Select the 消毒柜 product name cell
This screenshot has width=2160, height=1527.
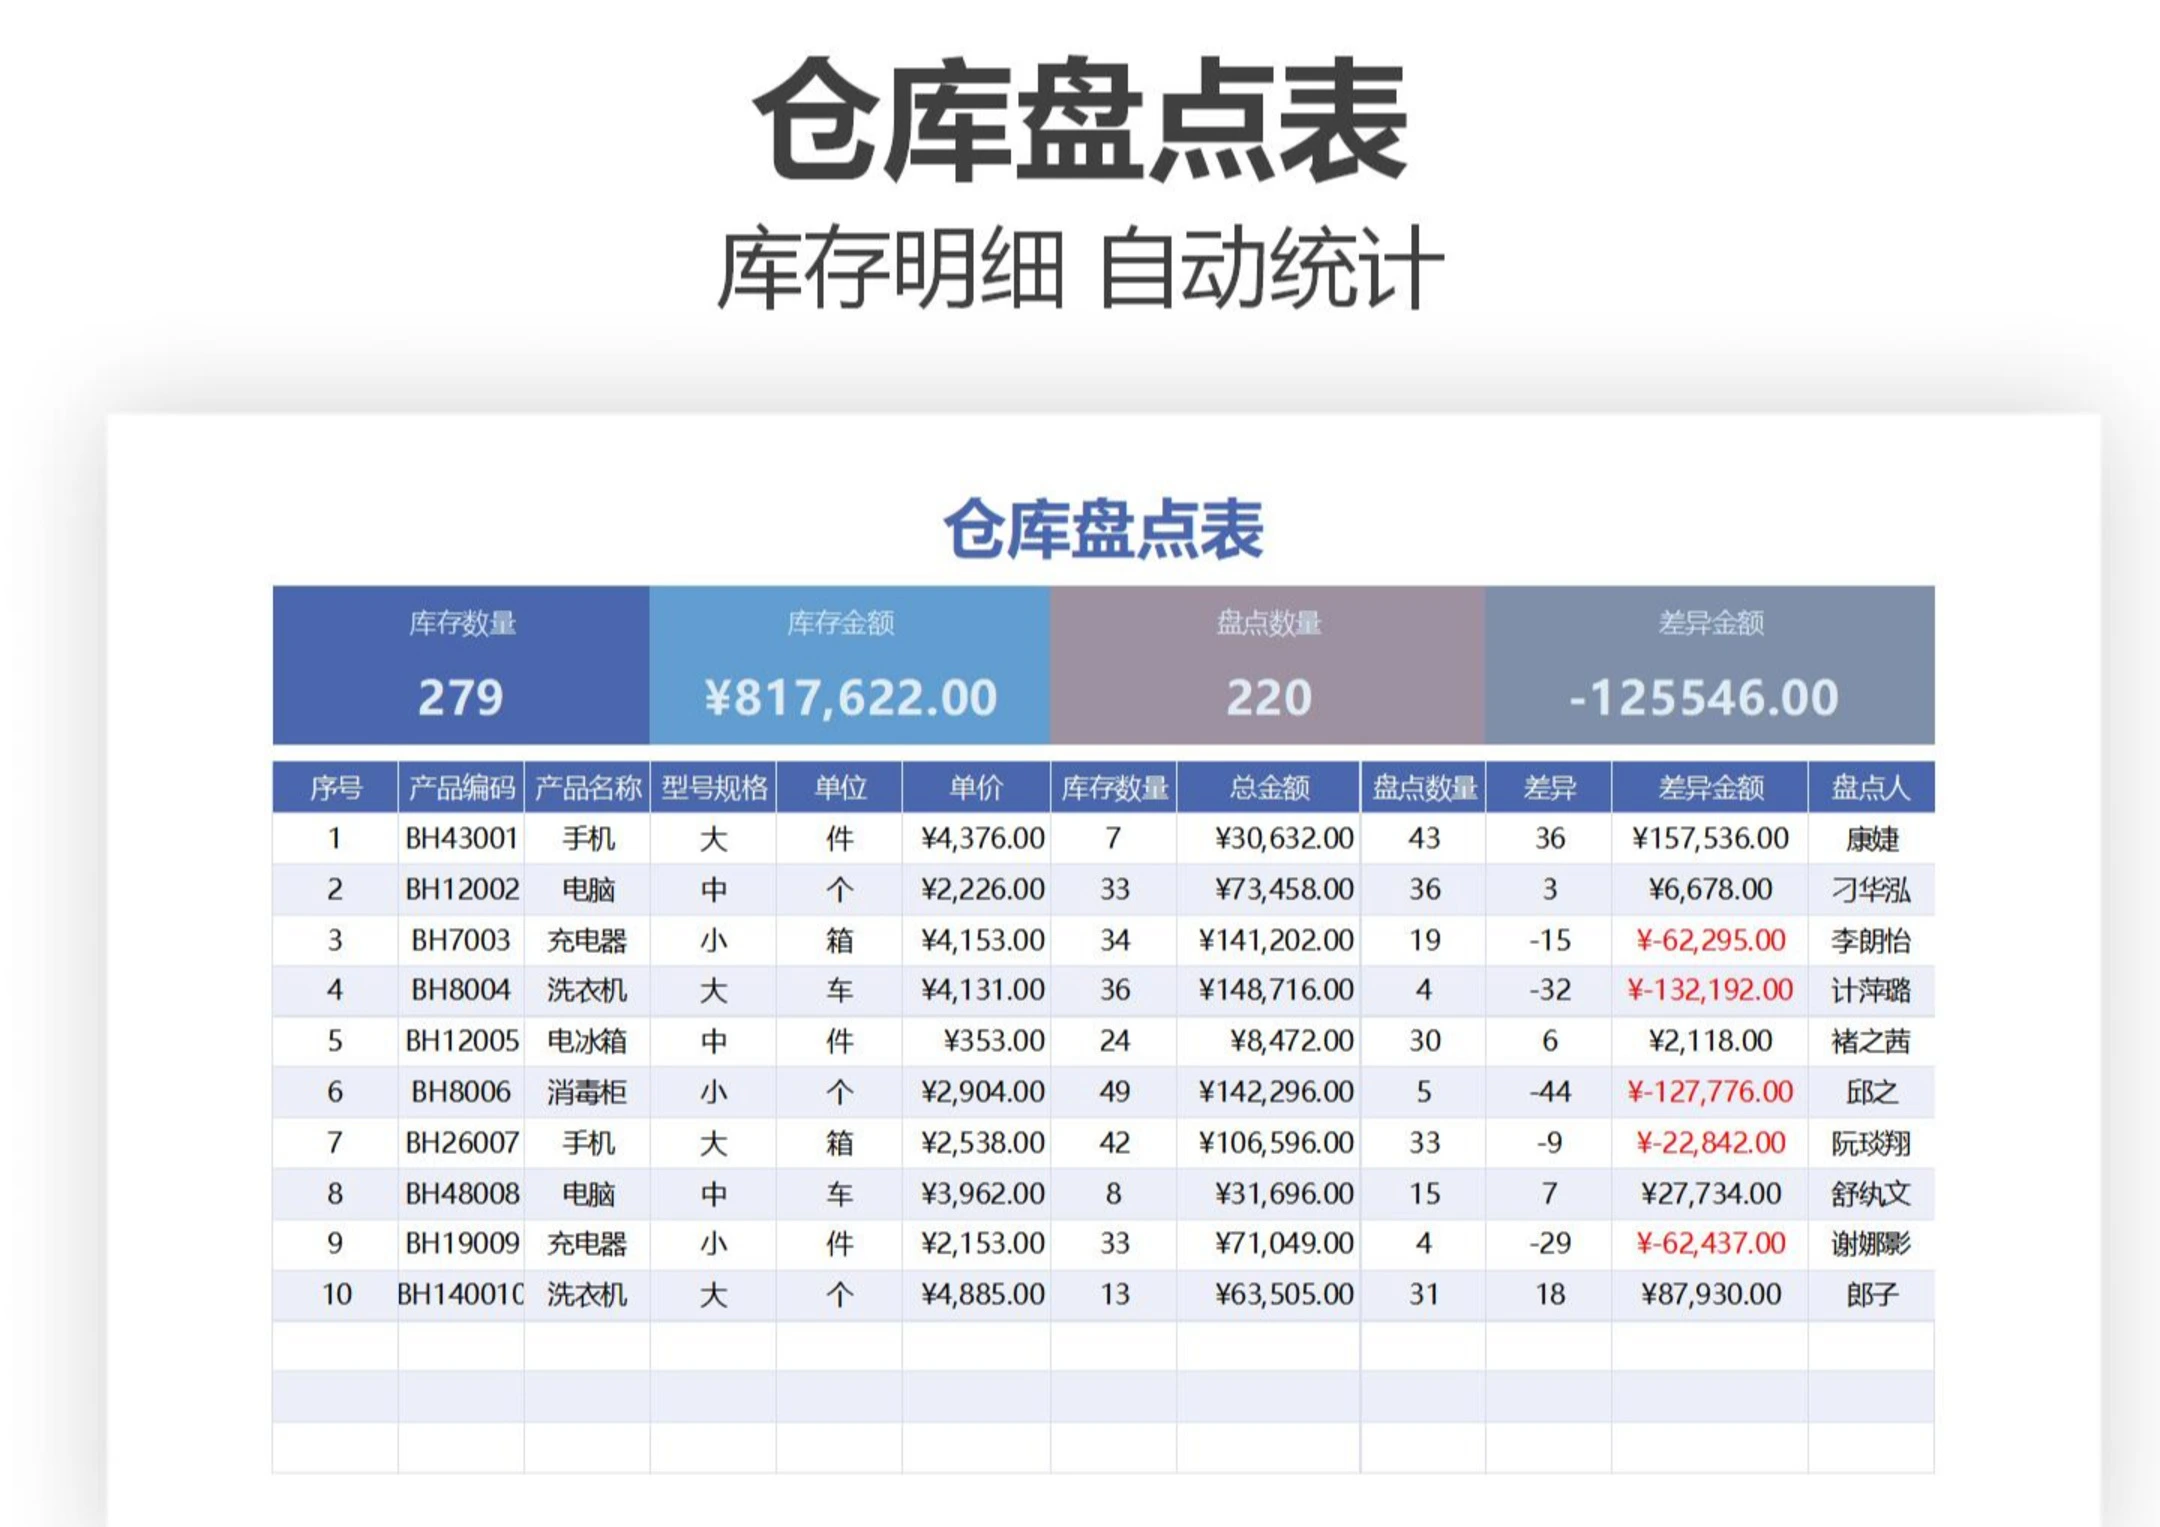tap(587, 1092)
